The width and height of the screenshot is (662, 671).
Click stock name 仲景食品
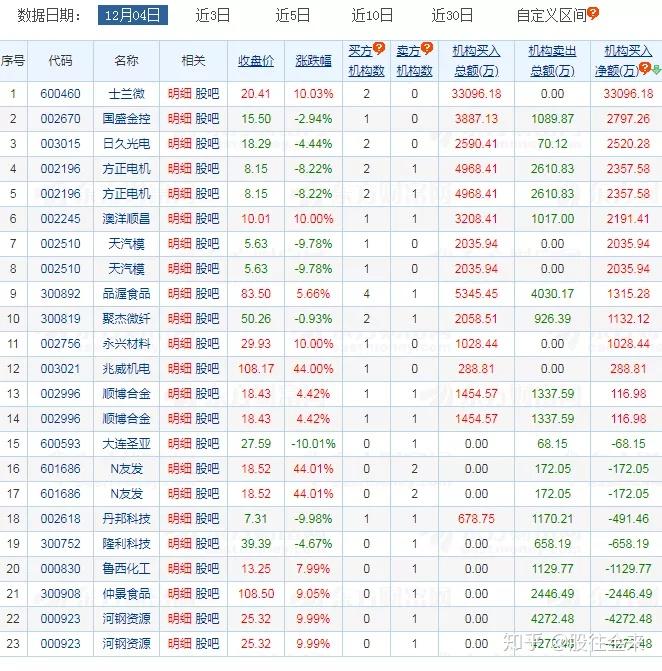tap(126, 594)
